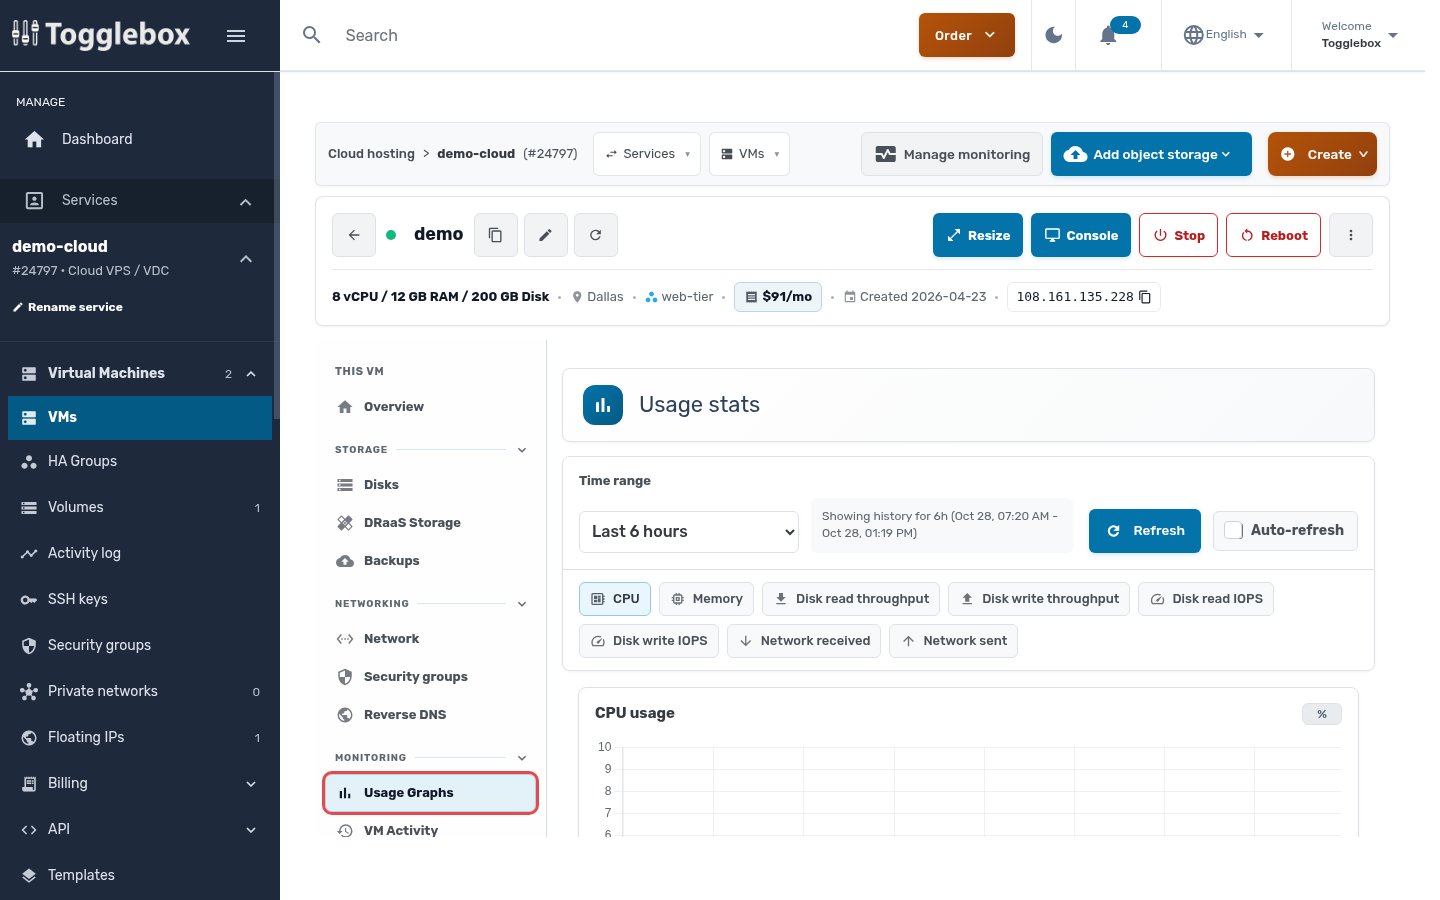Open Floating IPs in the sidebar
The width and height of the screenshot is (1440, 900).
[140, 738]
